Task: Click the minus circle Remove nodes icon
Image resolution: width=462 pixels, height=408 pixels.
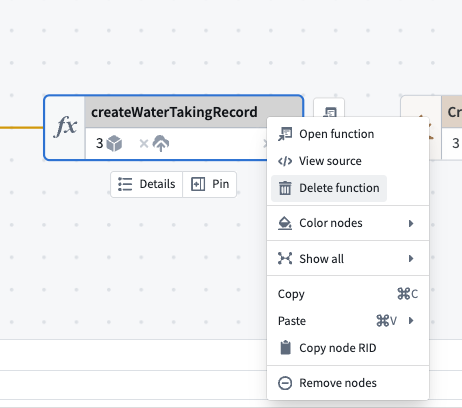Action: (285, 383)
